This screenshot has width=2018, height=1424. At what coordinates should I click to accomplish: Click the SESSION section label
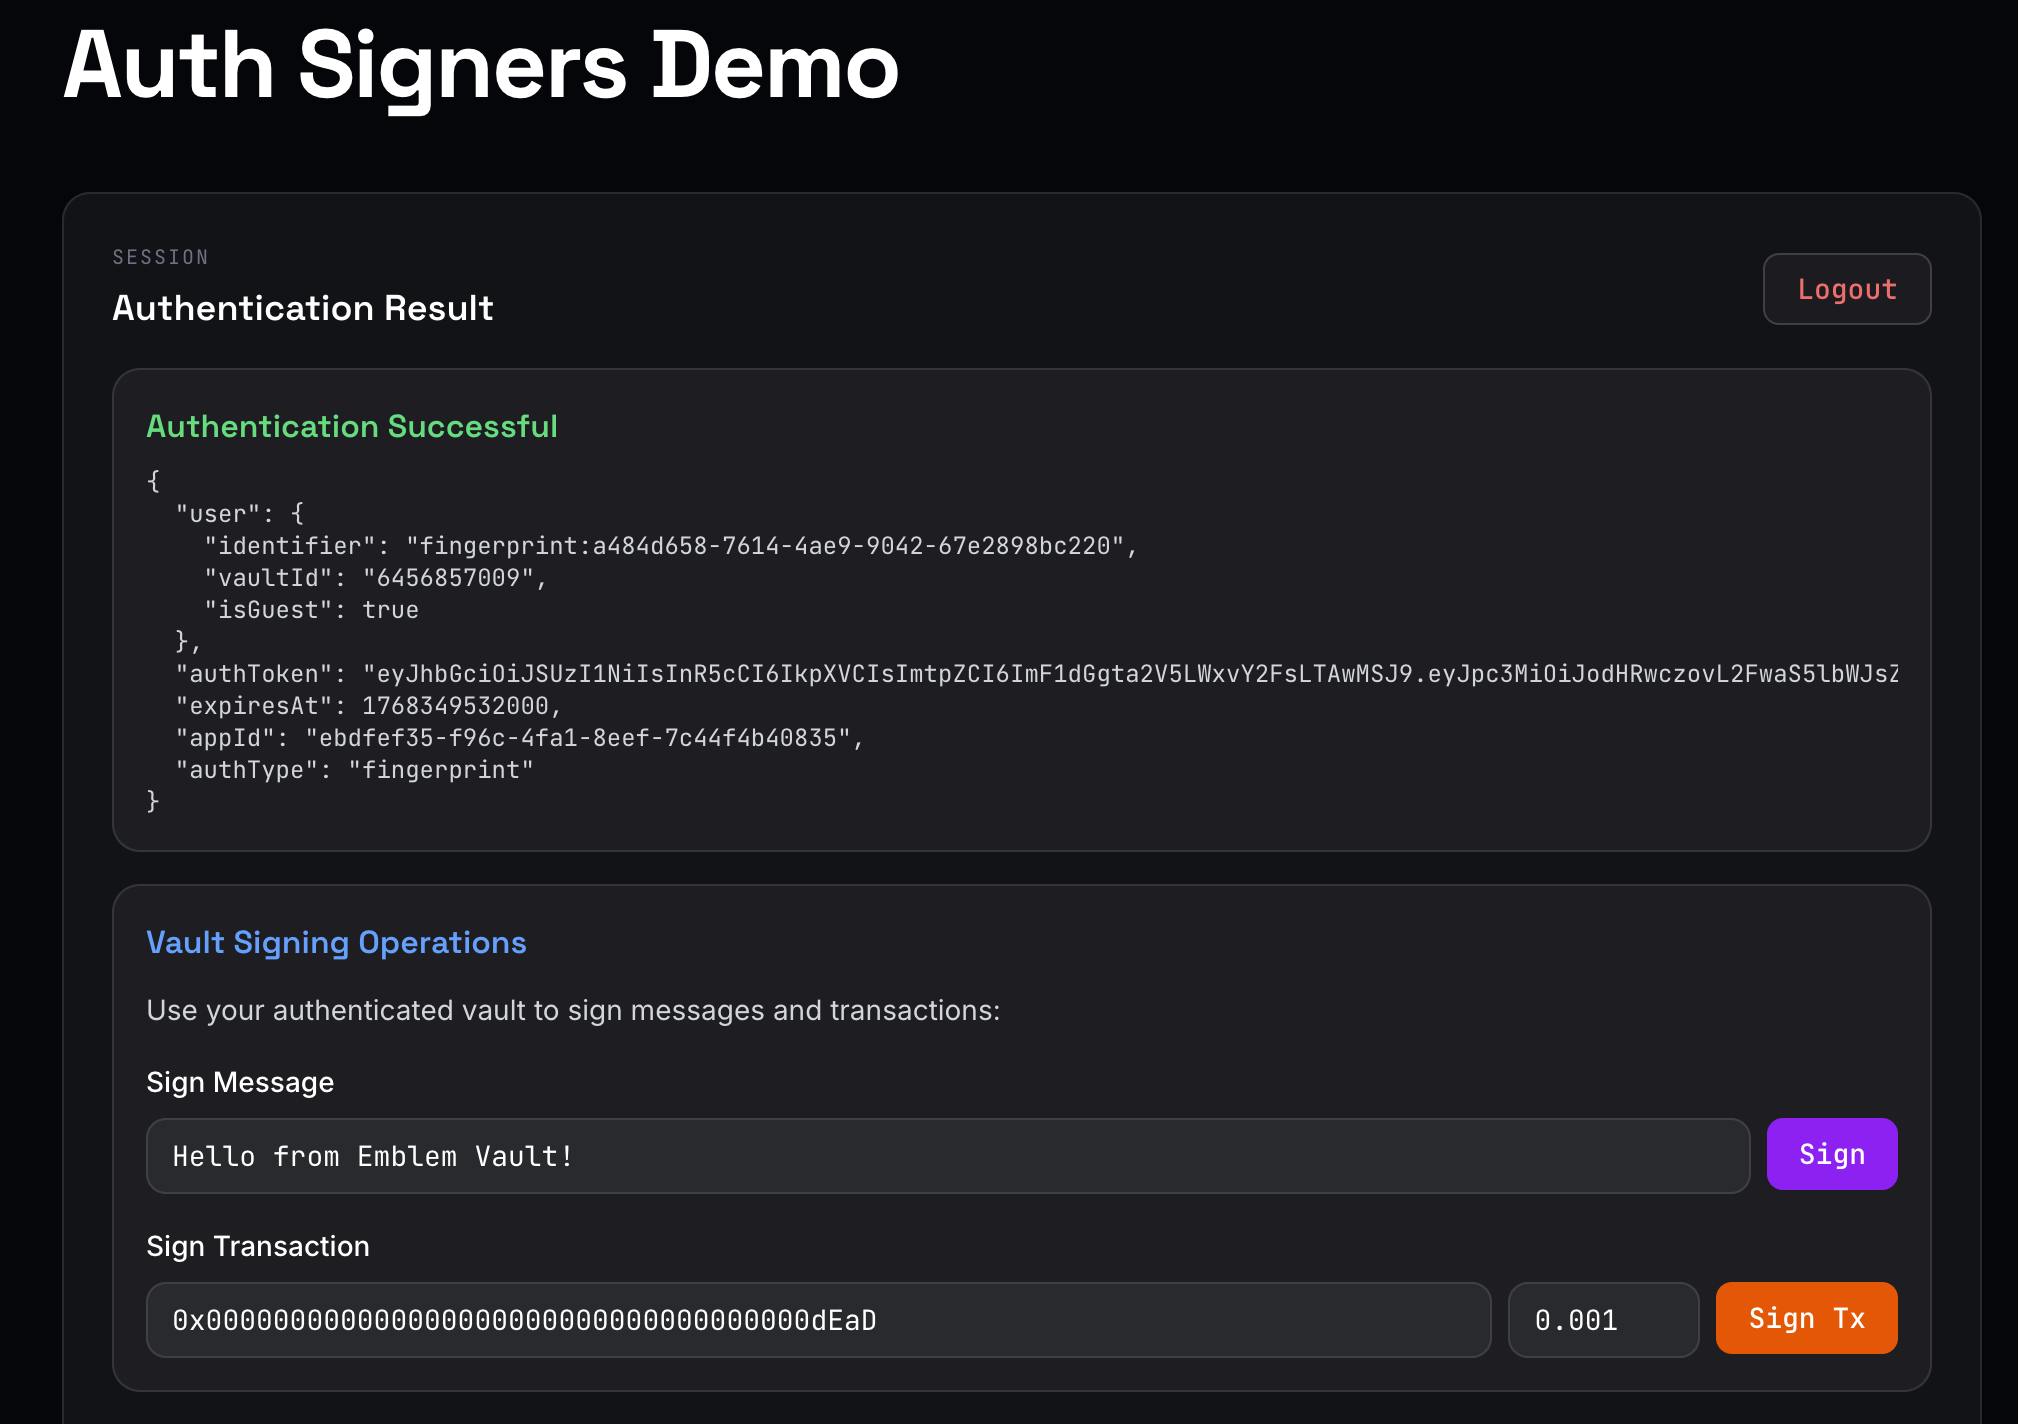[160, 257]
